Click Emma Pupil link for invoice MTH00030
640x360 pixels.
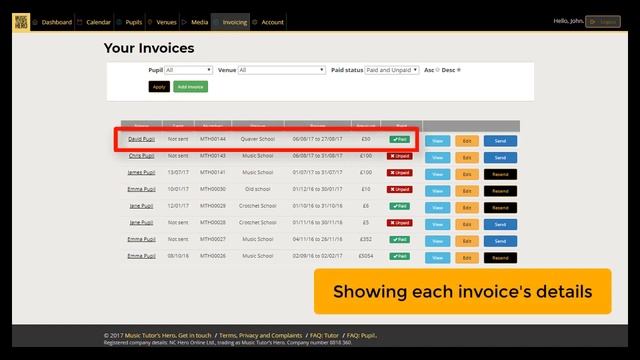(x=141, y=189)
